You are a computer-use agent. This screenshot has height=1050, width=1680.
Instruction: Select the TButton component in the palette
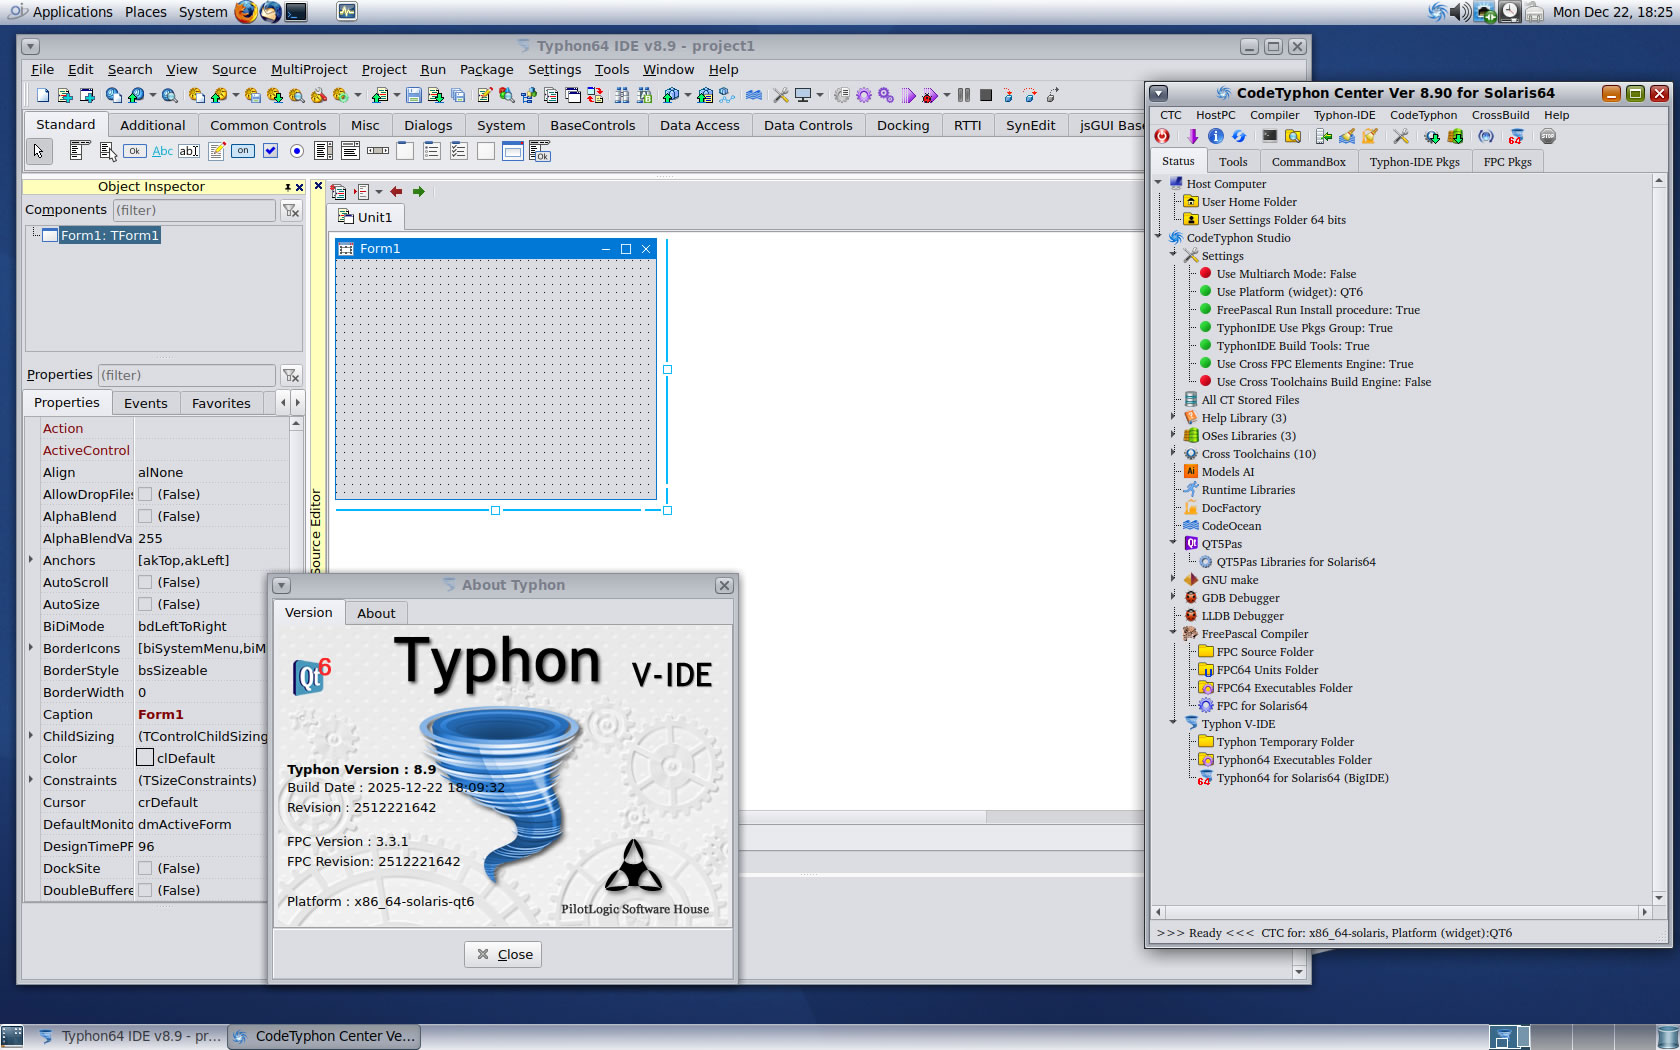pyautogui.click(x=134, y=151)
